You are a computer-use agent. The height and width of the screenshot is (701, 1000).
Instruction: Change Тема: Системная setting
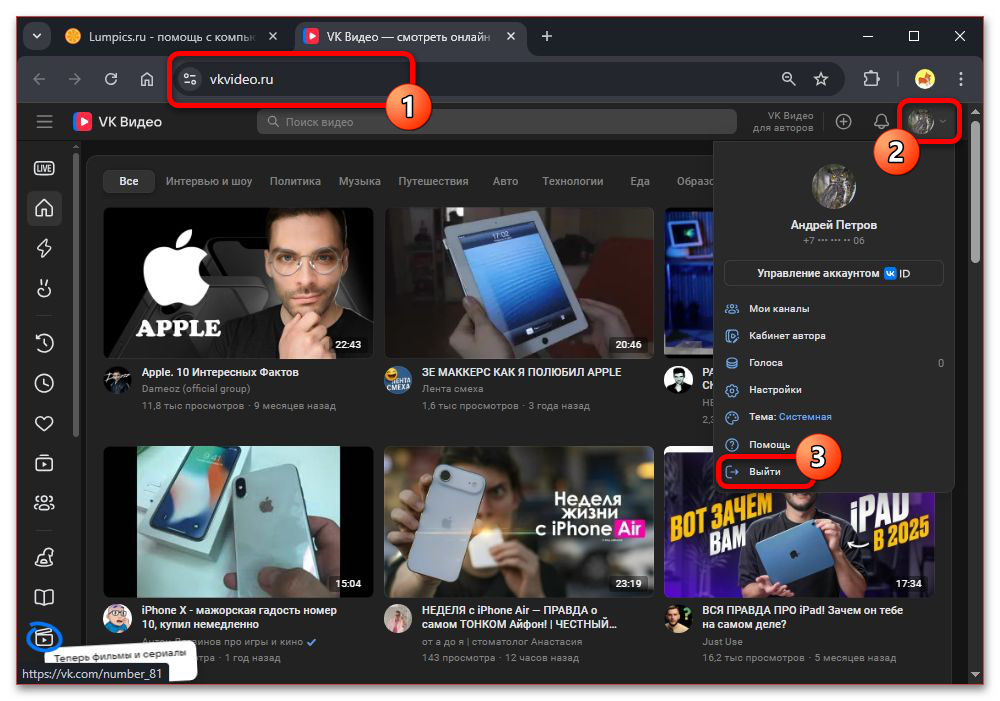pyautogui.click(x=790, y=417)
